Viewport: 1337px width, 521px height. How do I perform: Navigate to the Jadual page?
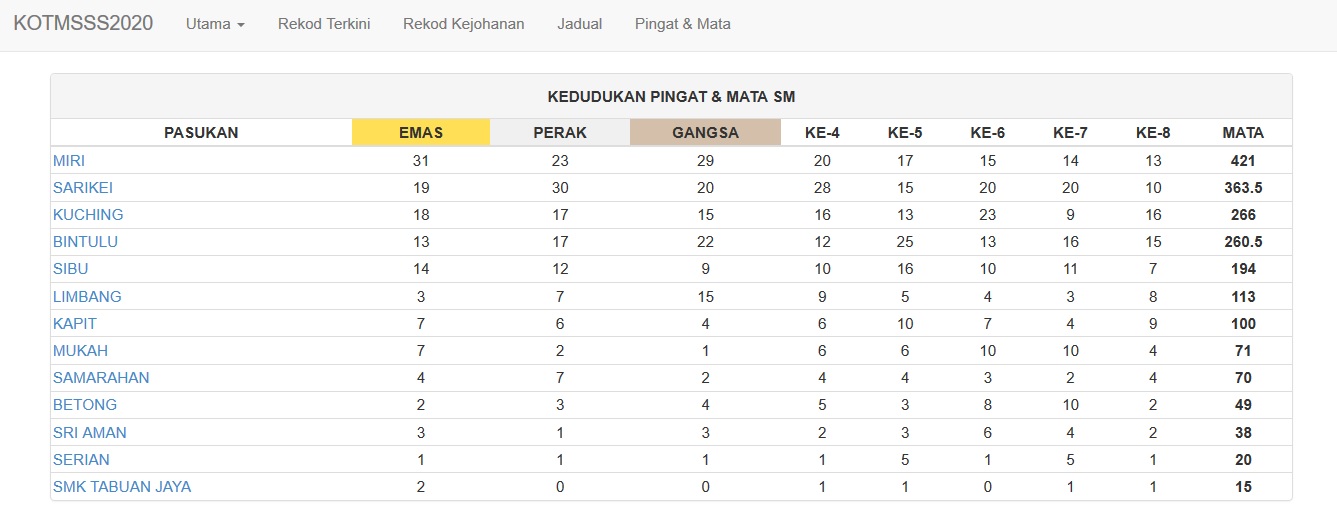580,24
